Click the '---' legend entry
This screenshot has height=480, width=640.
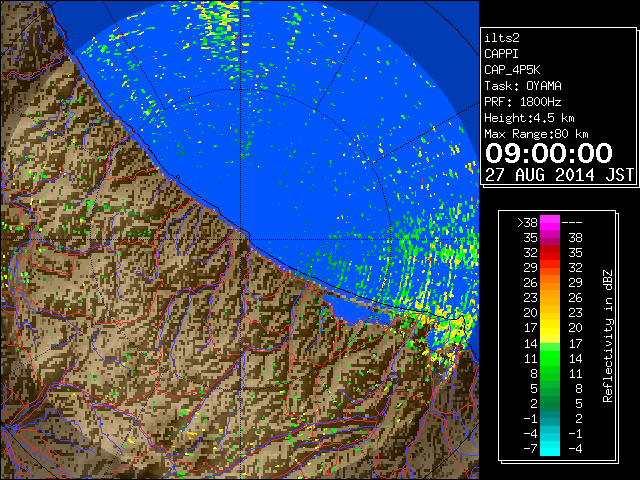pos(572,223)
